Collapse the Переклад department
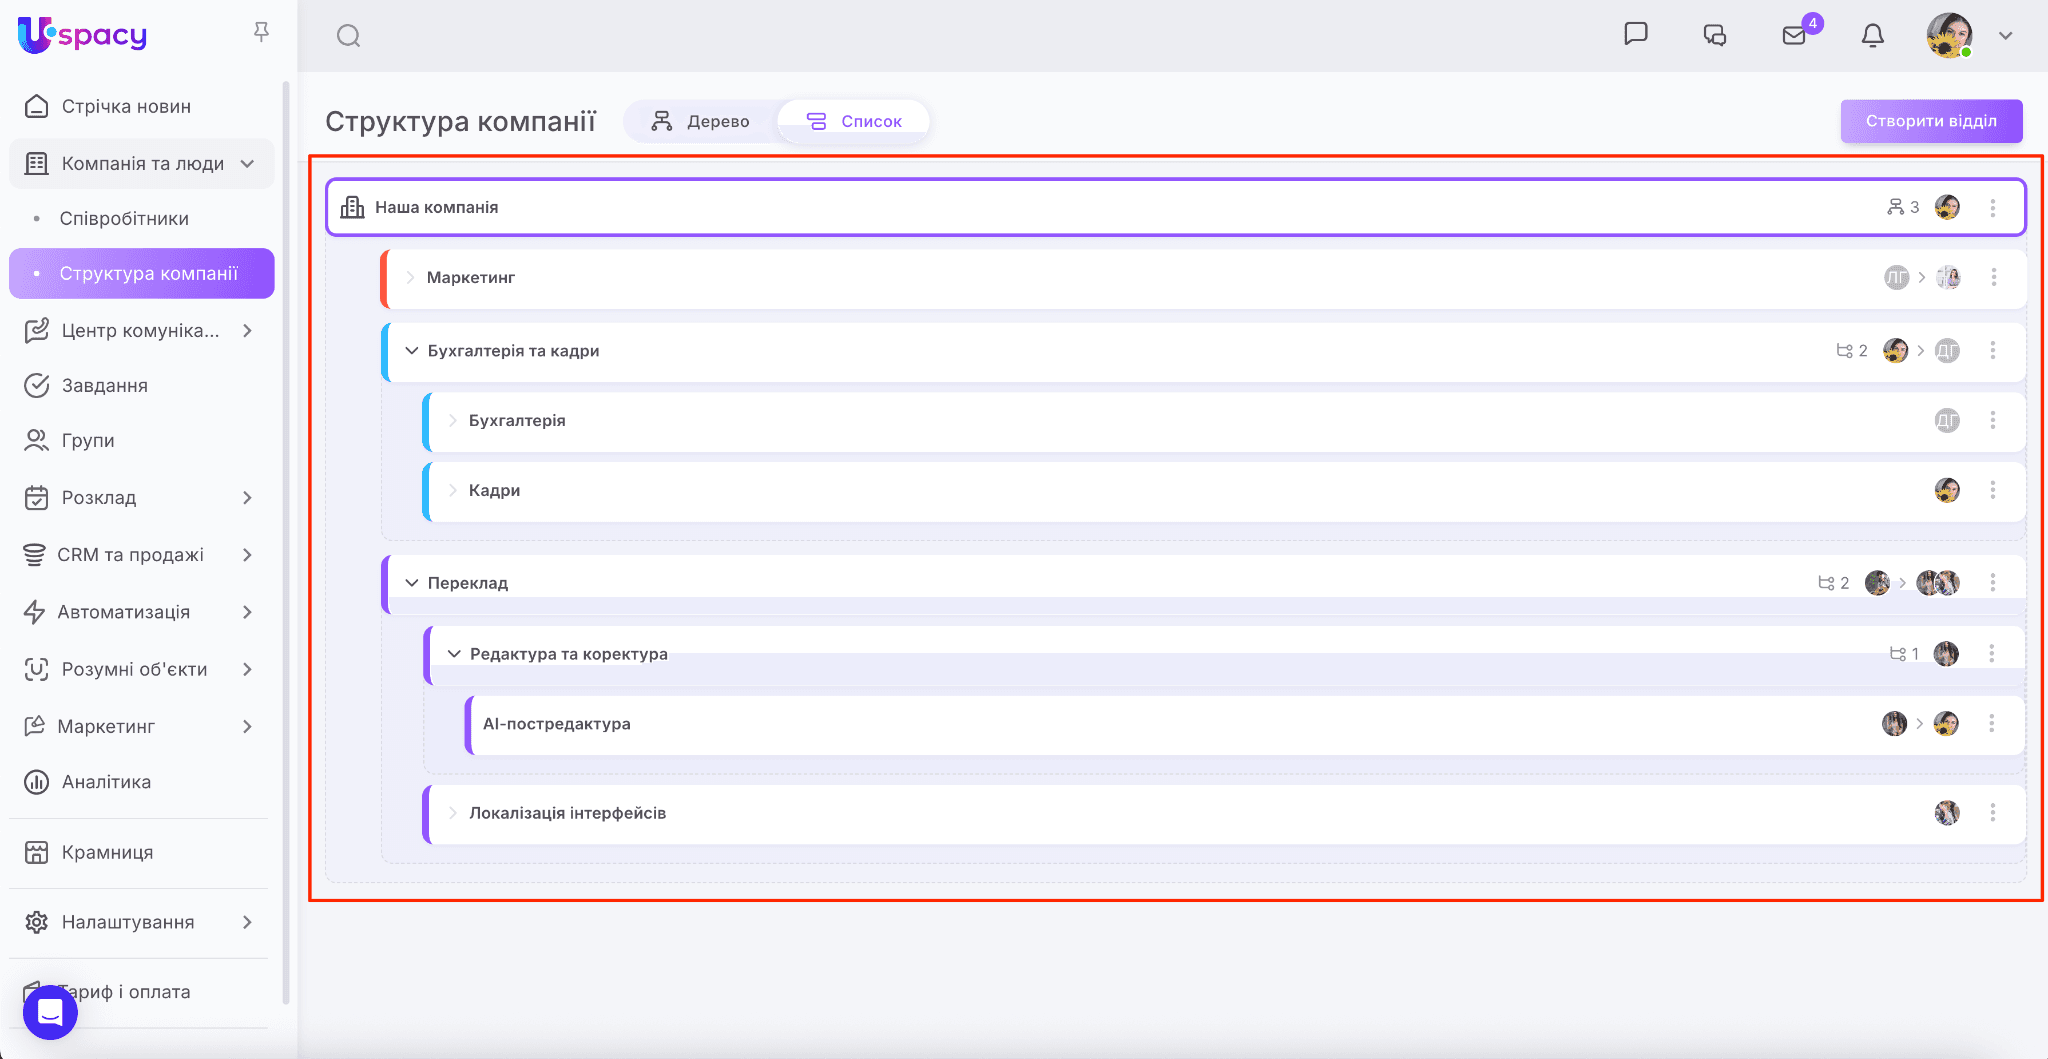Image resolution: width=2048 pixels, height=1059 pixels. 411,583
